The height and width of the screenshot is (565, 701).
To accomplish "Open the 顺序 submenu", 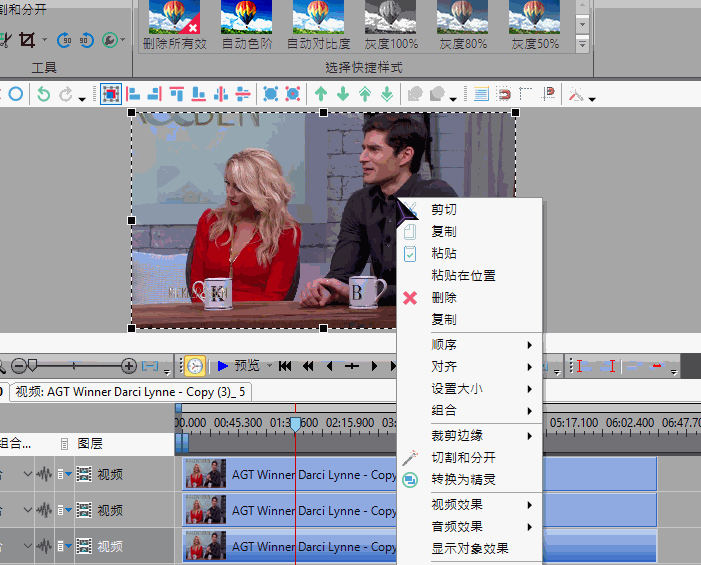I will tap(469, 345).
